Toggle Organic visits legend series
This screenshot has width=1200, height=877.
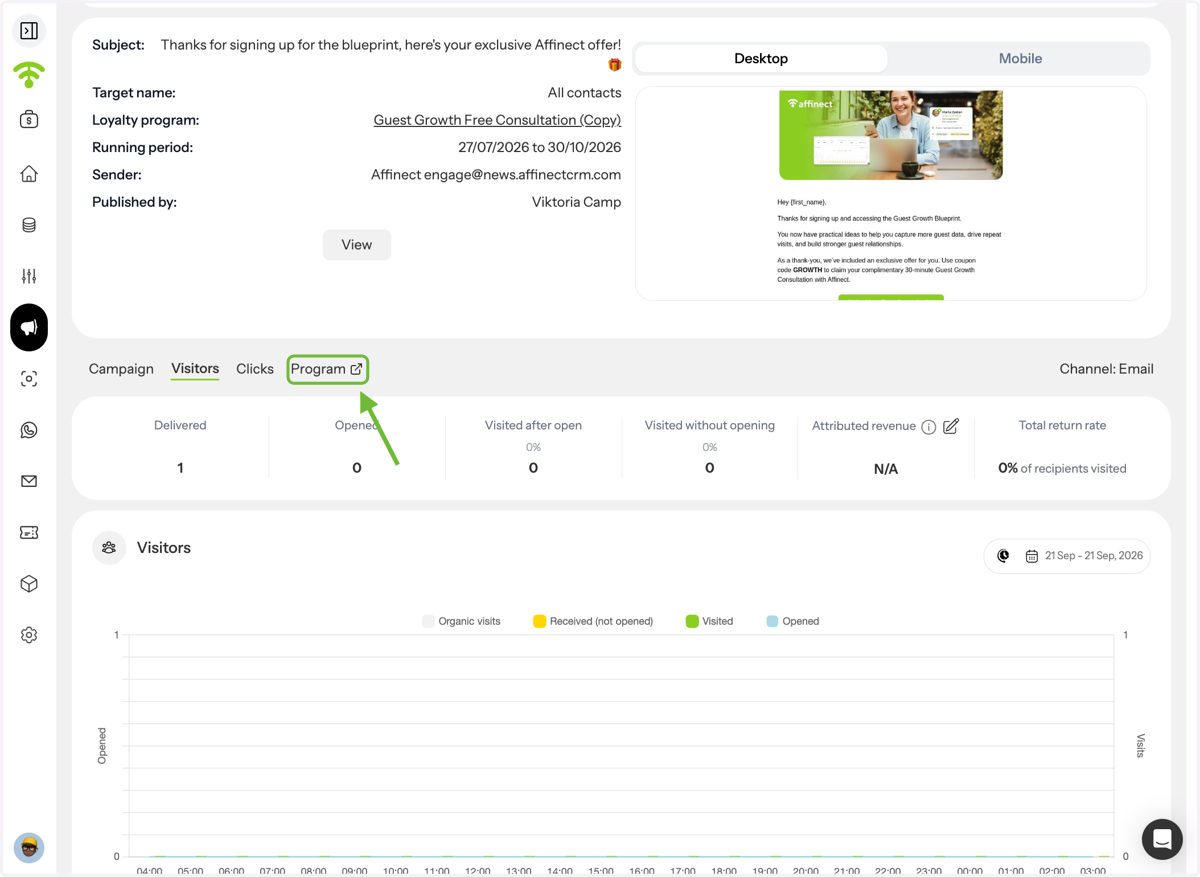pyautogui.click(x=461, y=621)
